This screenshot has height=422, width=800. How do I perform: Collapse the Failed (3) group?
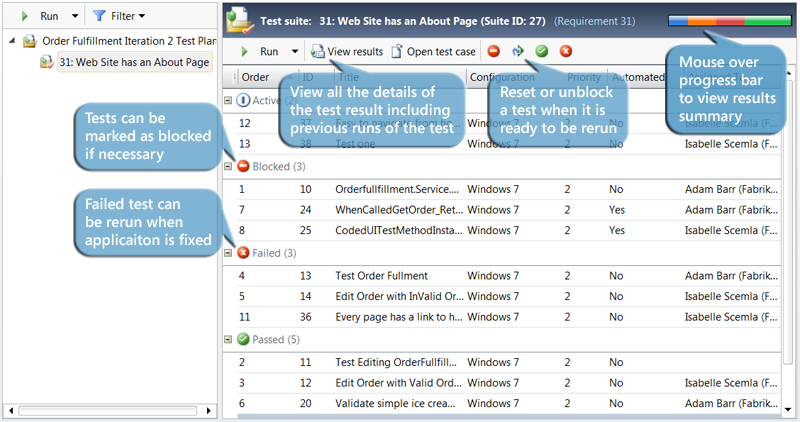point(228,253)
